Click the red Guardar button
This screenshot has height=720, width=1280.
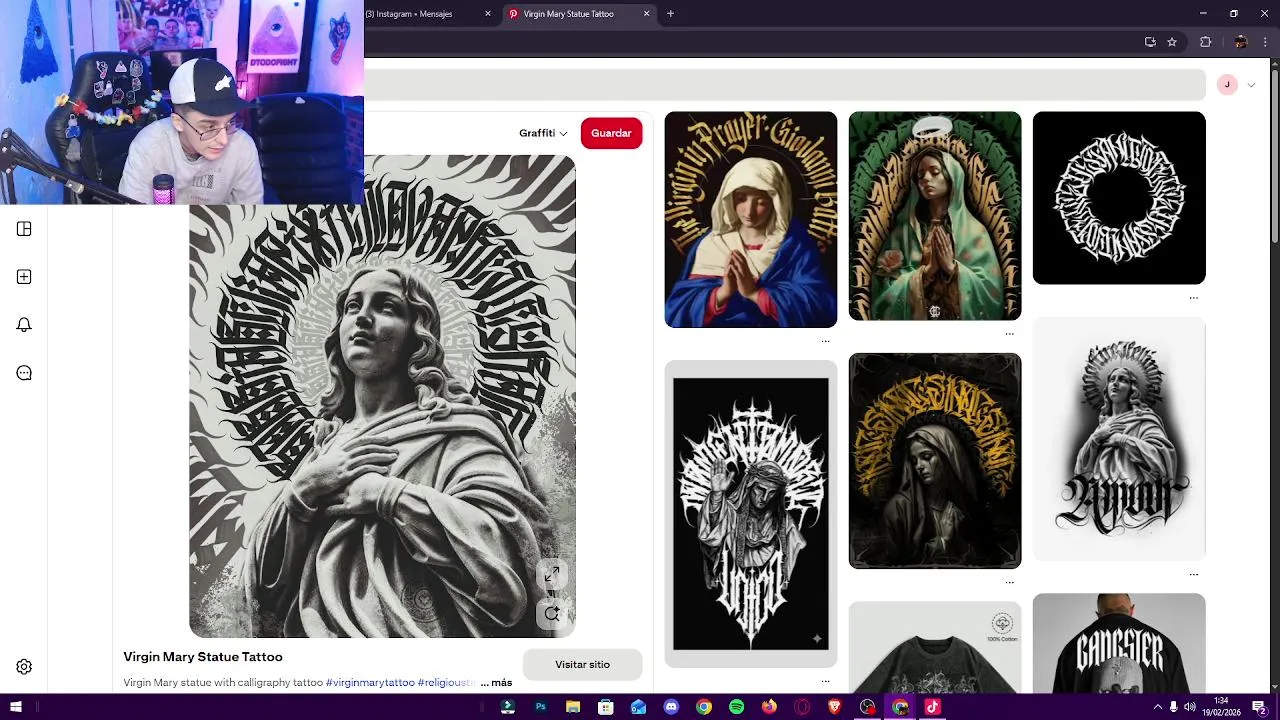coord(611,133)
